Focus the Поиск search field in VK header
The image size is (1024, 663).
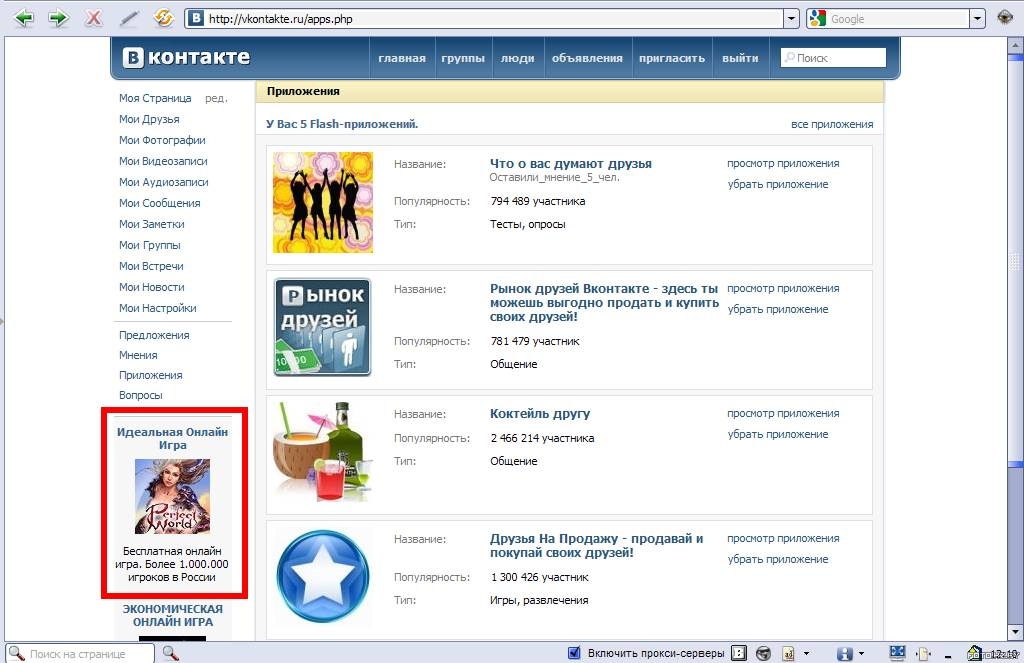833,57
